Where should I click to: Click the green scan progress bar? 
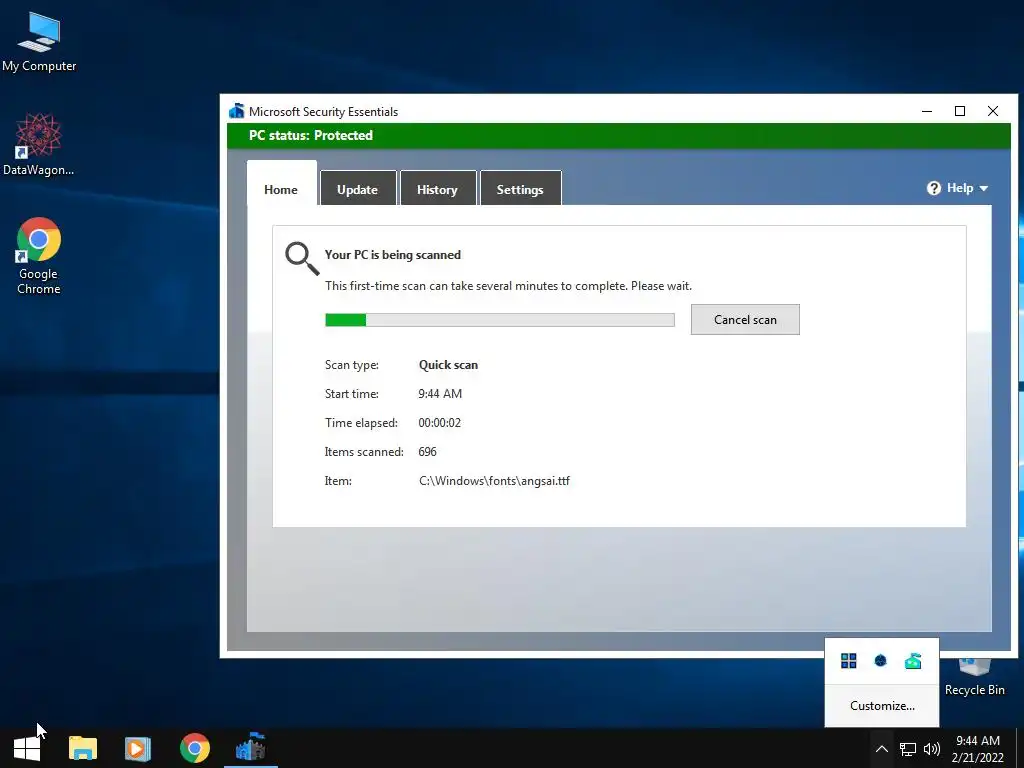point(500,320)
